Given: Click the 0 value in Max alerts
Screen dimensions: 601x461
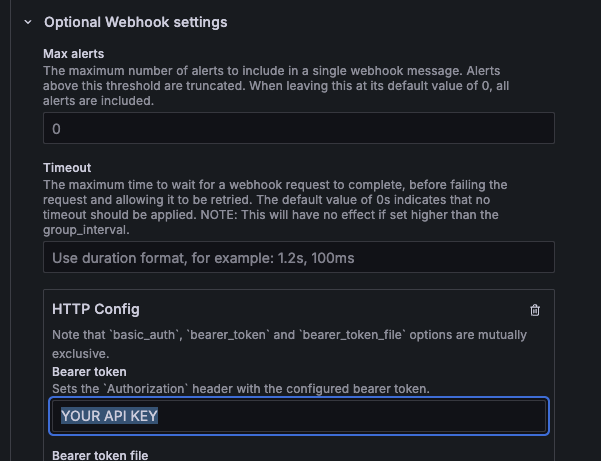Looking at the screenshot, I should coord(56,129).
